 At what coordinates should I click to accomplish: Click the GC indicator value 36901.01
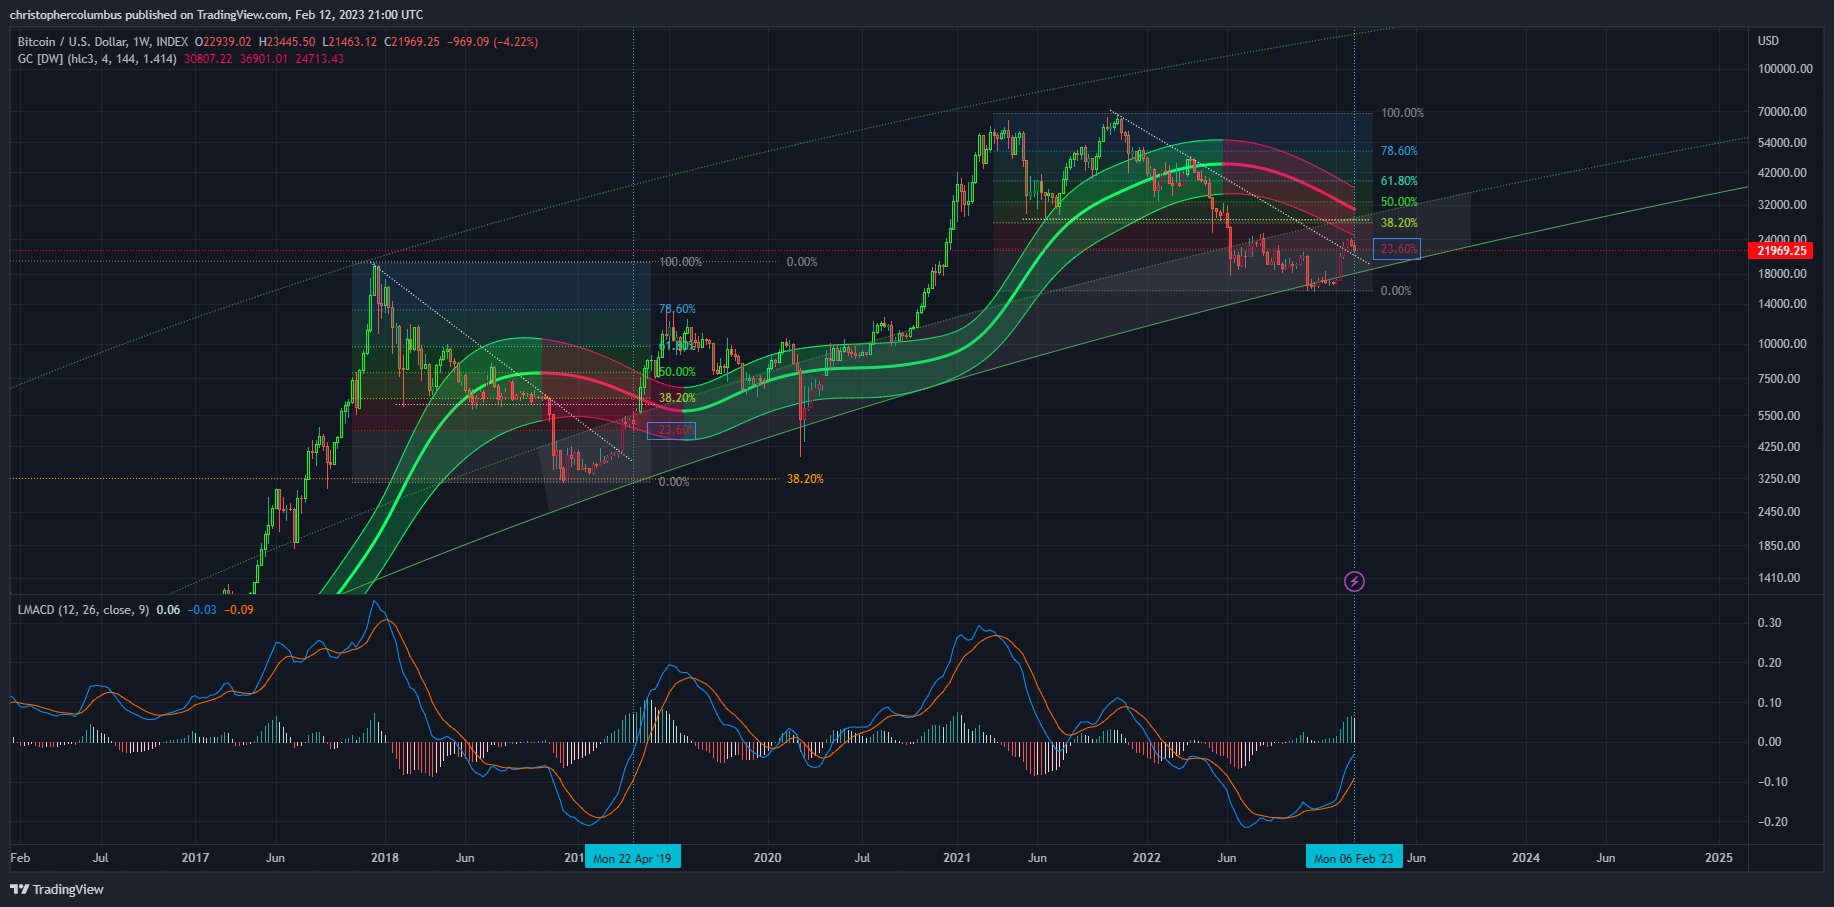(x=262, y=59)
